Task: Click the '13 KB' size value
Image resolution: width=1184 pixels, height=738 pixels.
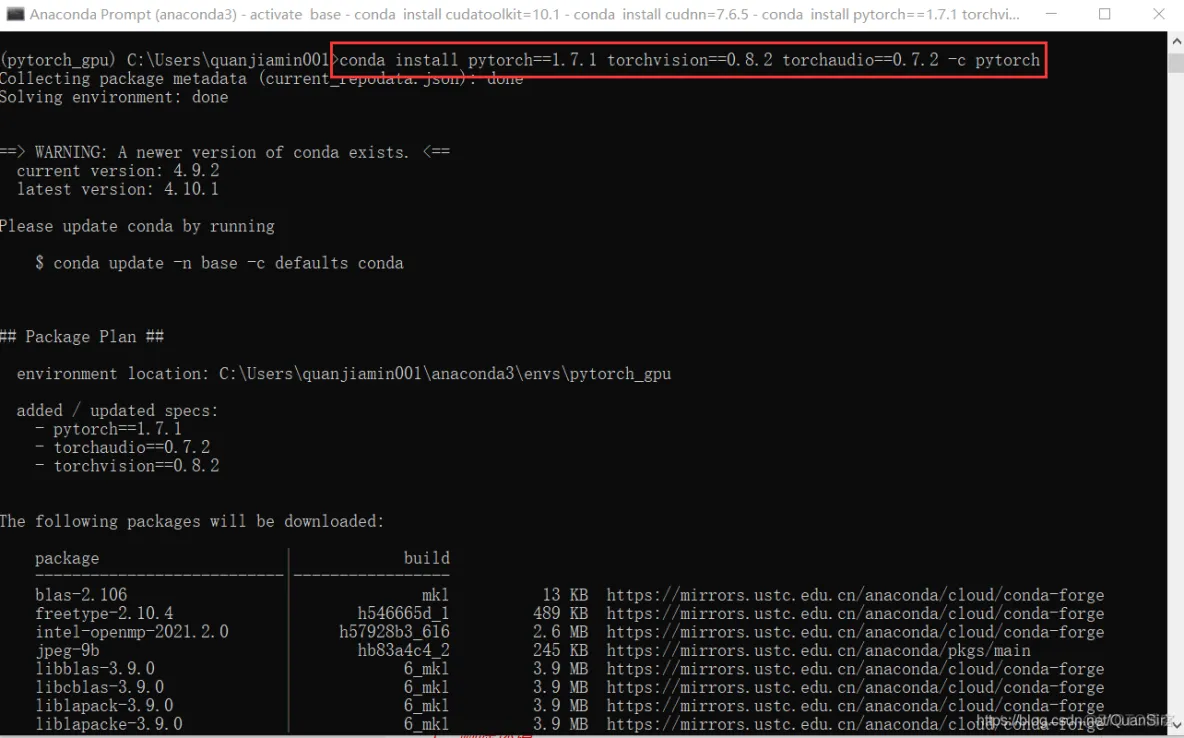Action: tap(565, 594)
